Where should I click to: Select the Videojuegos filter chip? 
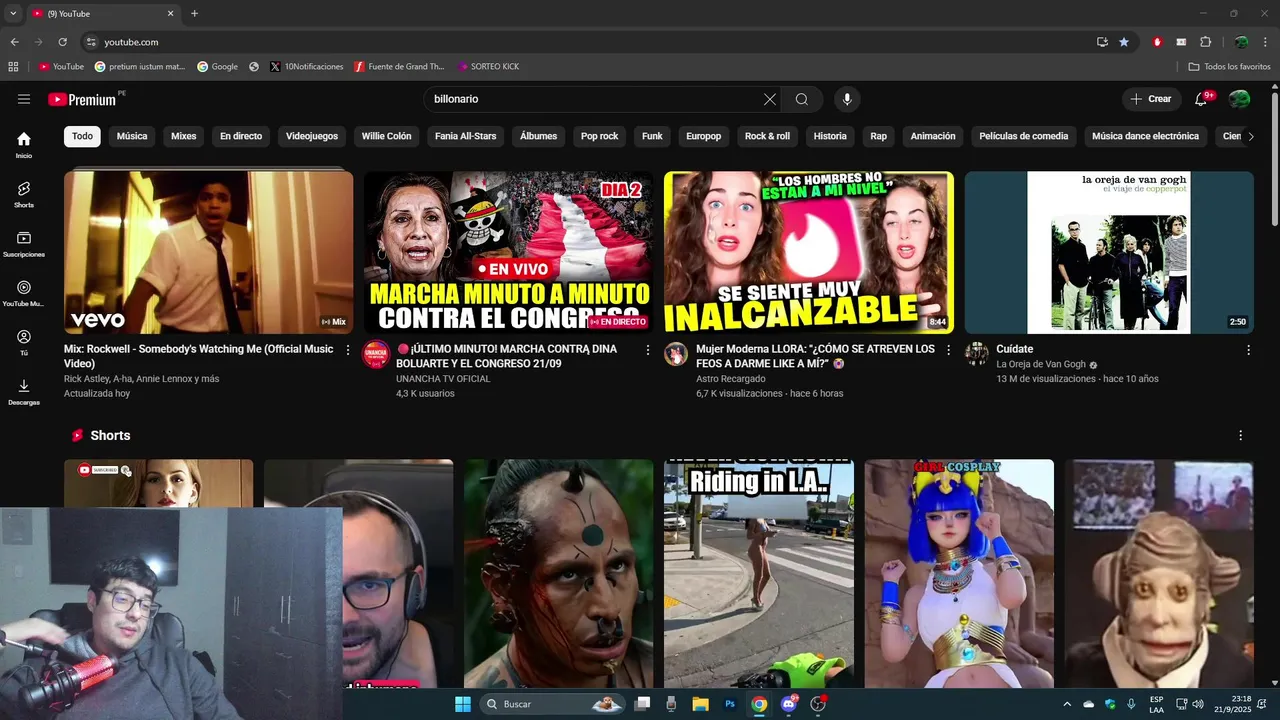click(x=312, y=136)
